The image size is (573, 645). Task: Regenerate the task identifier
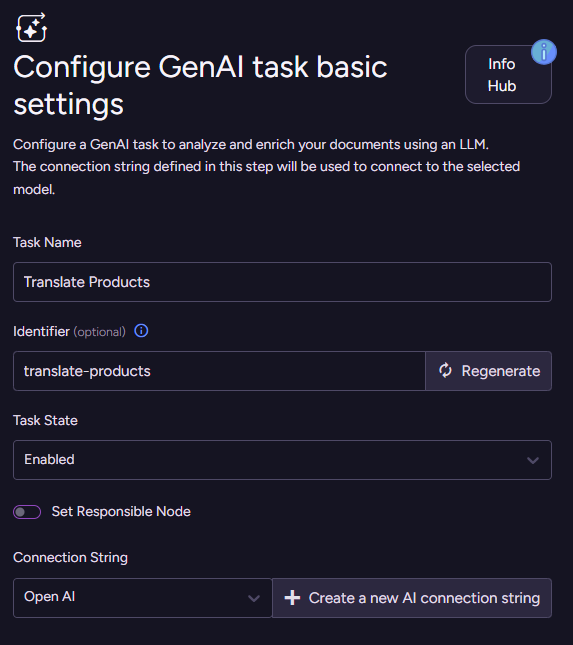pyautogui.click(x=488, y=371)
